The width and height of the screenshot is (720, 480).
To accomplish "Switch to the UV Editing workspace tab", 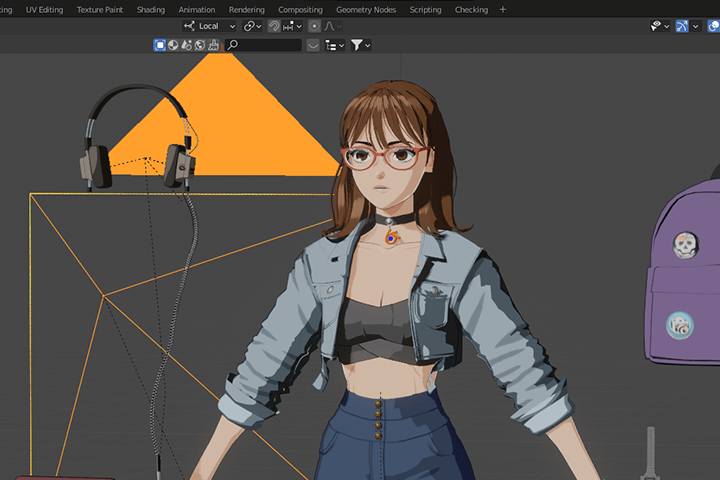I will click(x=45, y=10).
